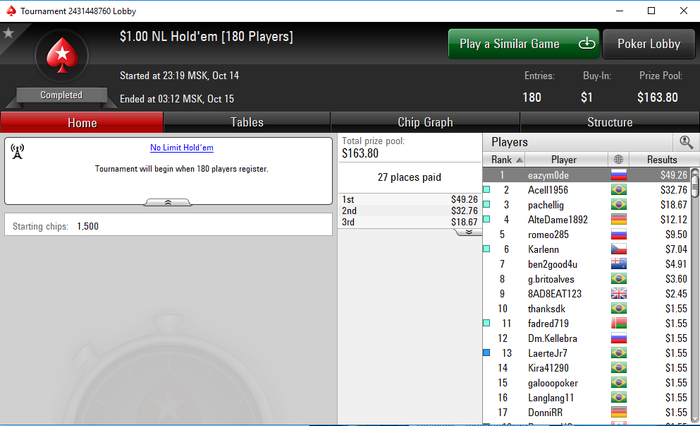
Task: Switch to the Chip Graph tab
Action: coord(425,122)
